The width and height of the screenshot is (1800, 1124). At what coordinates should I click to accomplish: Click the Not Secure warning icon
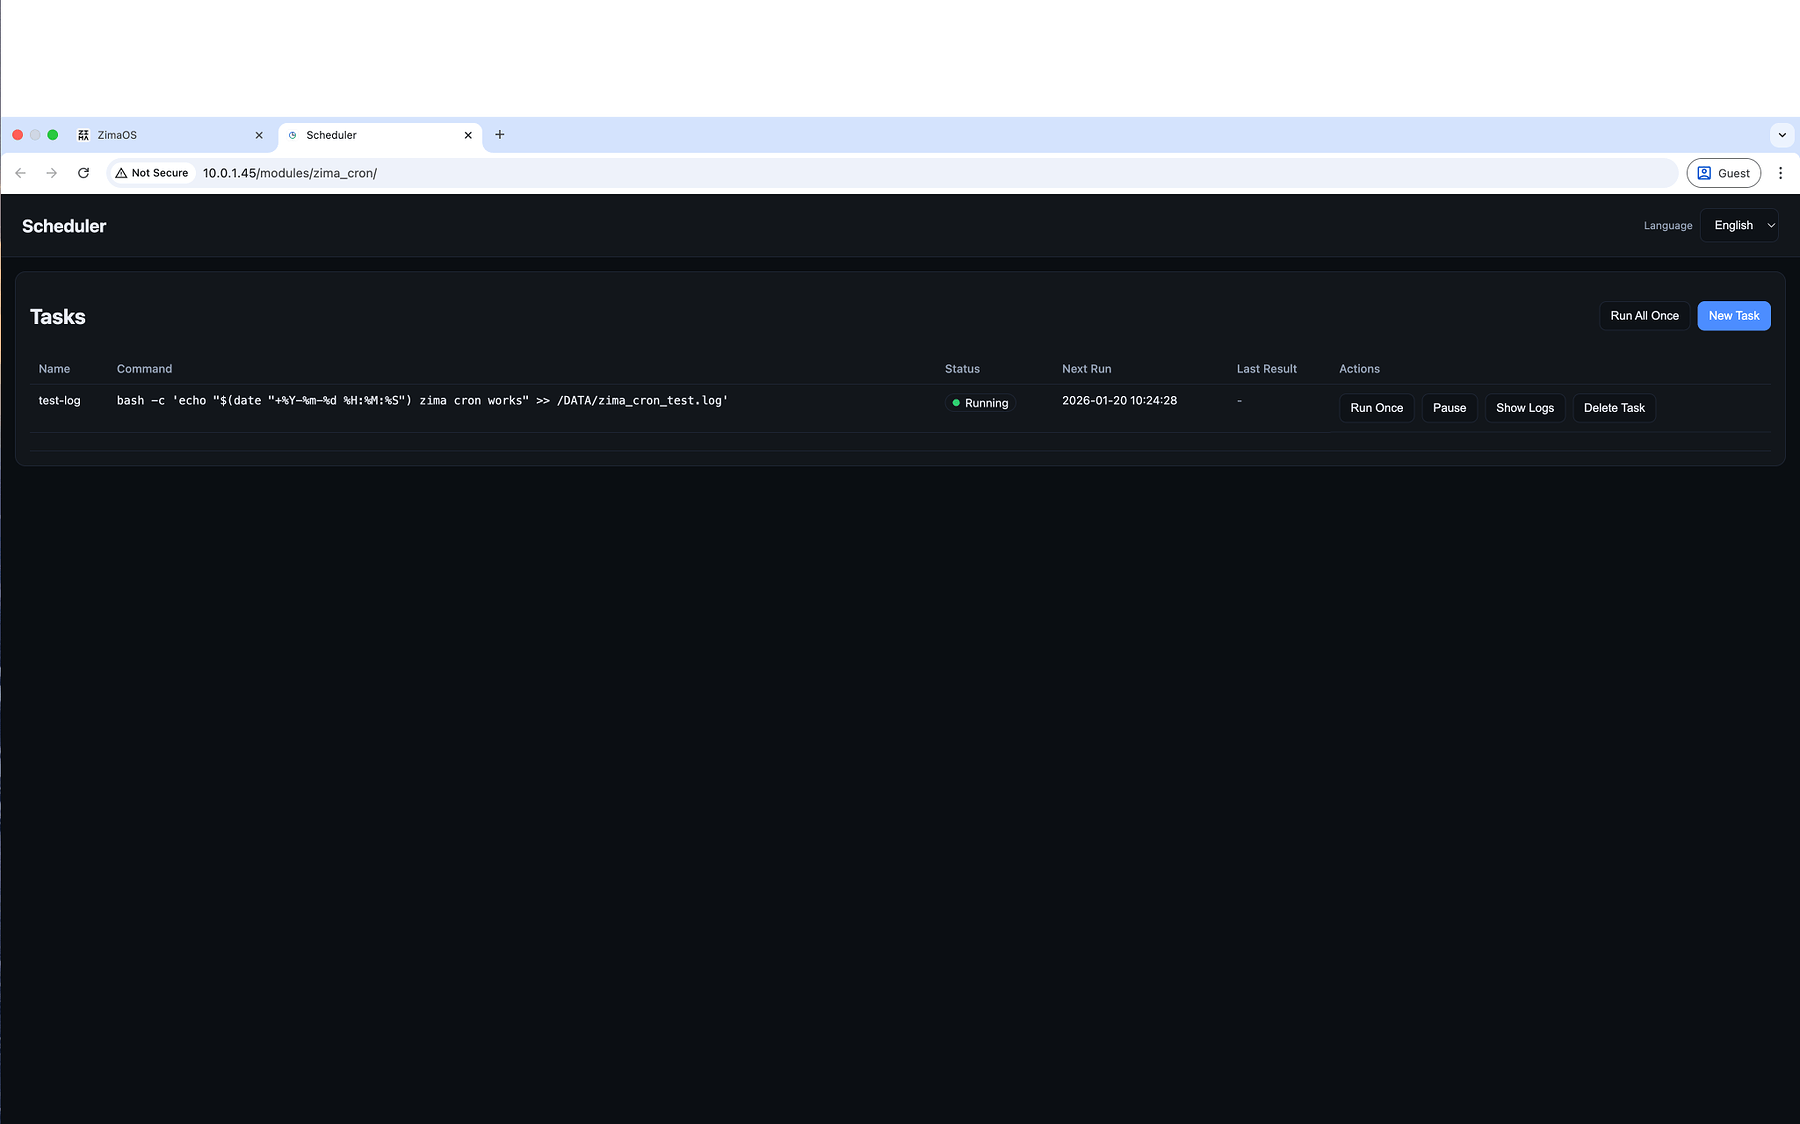122,173
